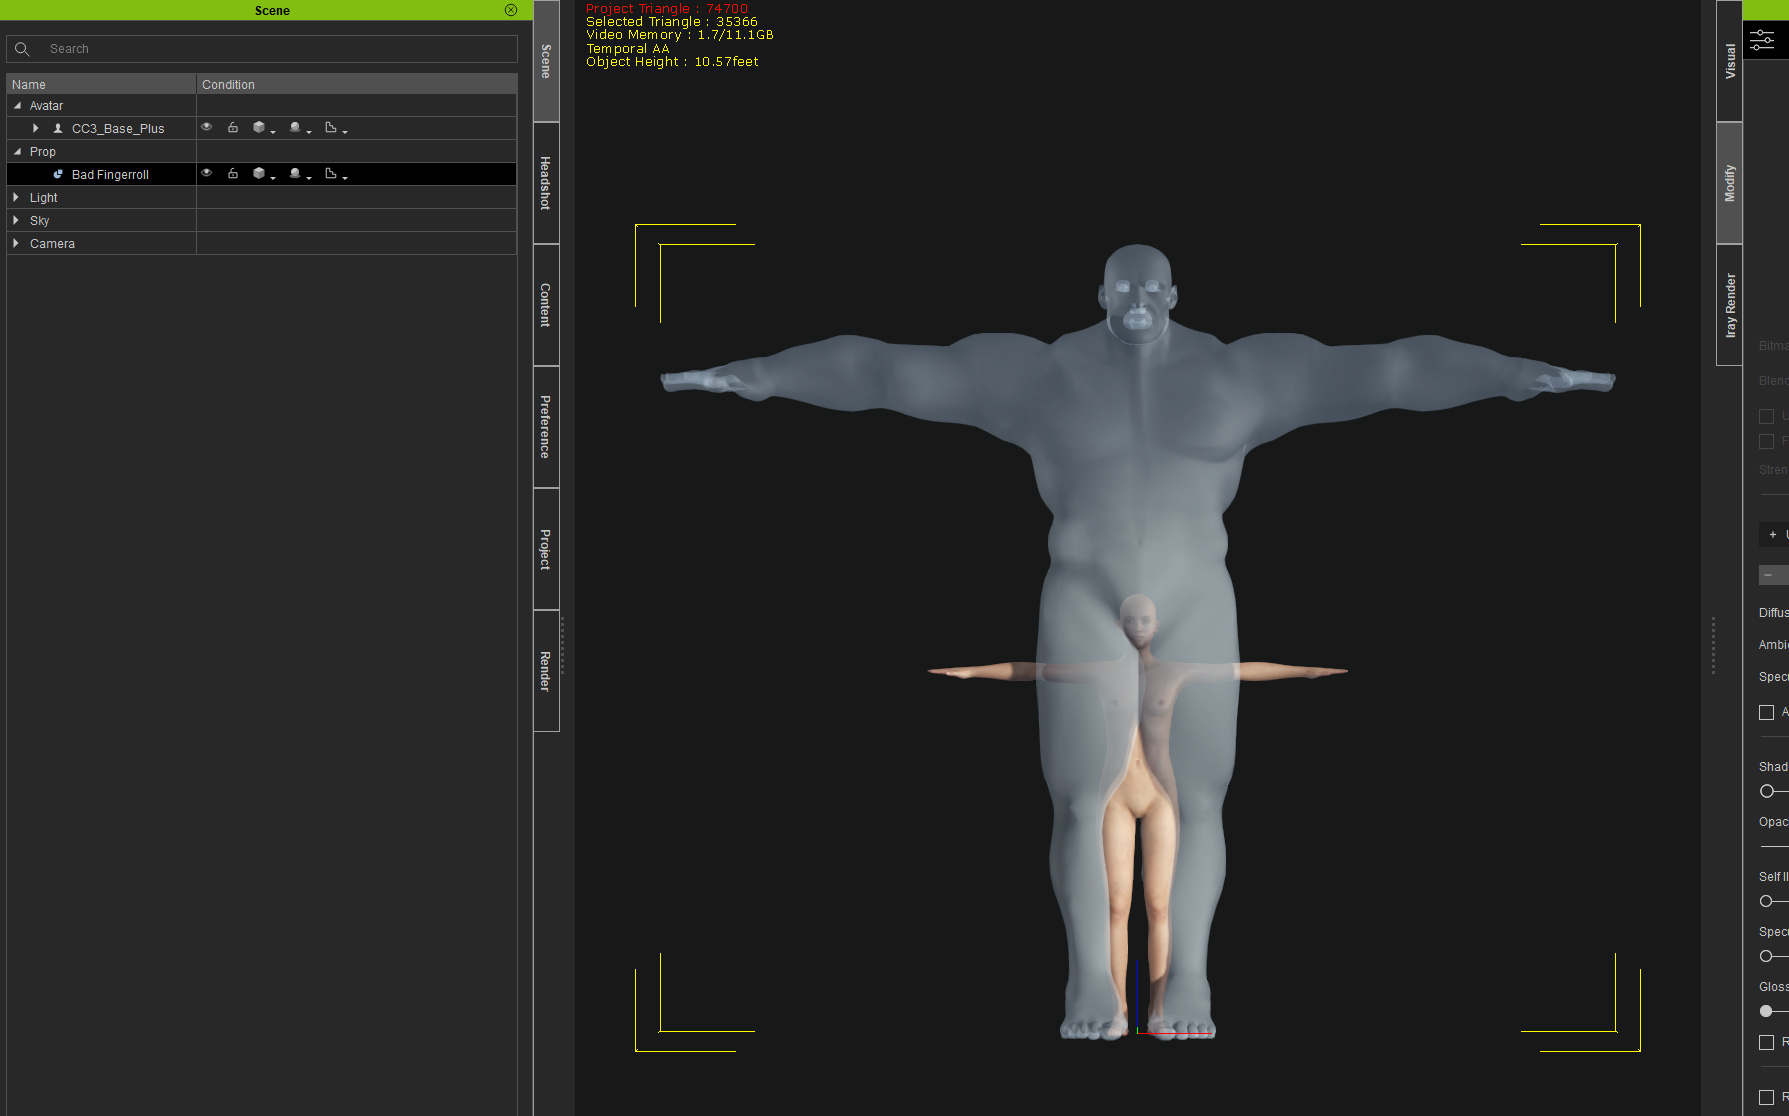The width and height of the screenshot is (1789, 1116).
Task: Switch to the Scene side tab
Action: click(546, 61)
